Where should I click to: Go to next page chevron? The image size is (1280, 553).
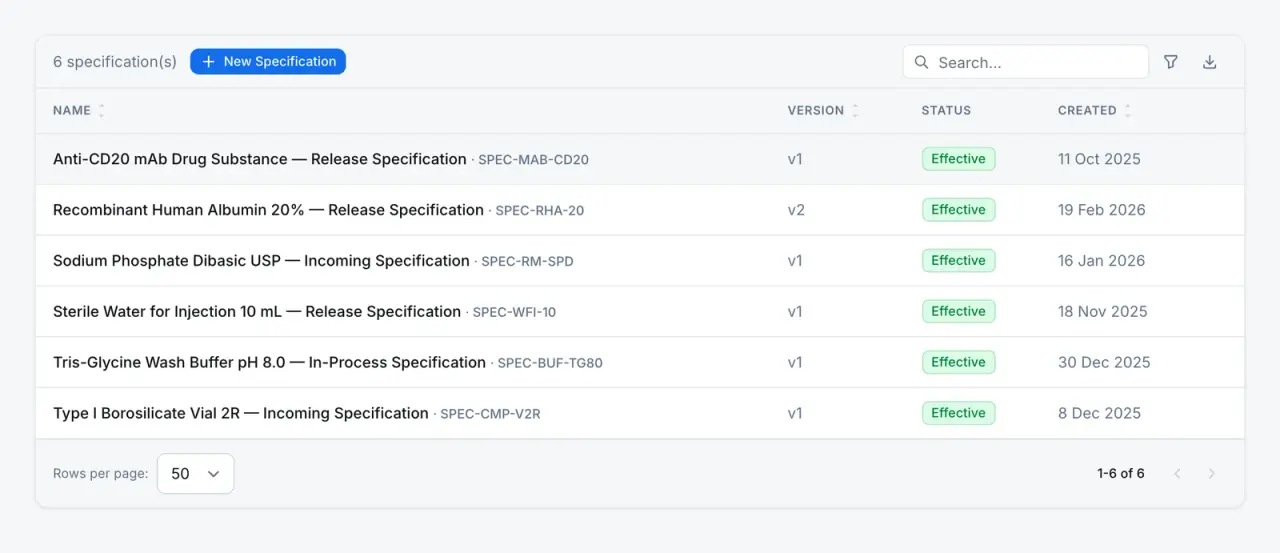click(1212, 474)
